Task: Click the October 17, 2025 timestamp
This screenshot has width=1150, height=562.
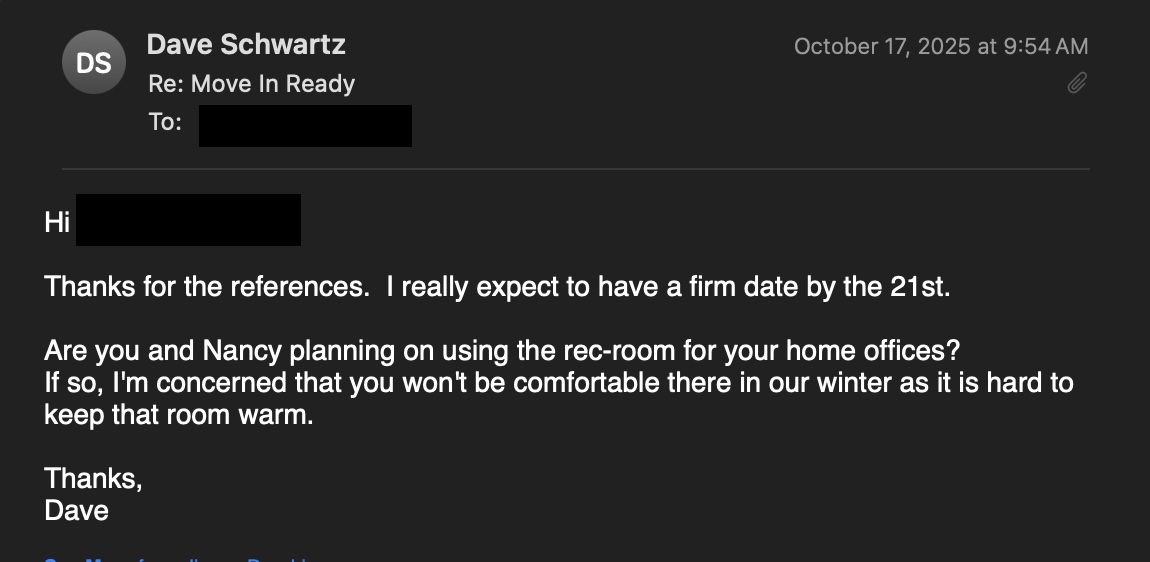Action: tap(940, 46)
